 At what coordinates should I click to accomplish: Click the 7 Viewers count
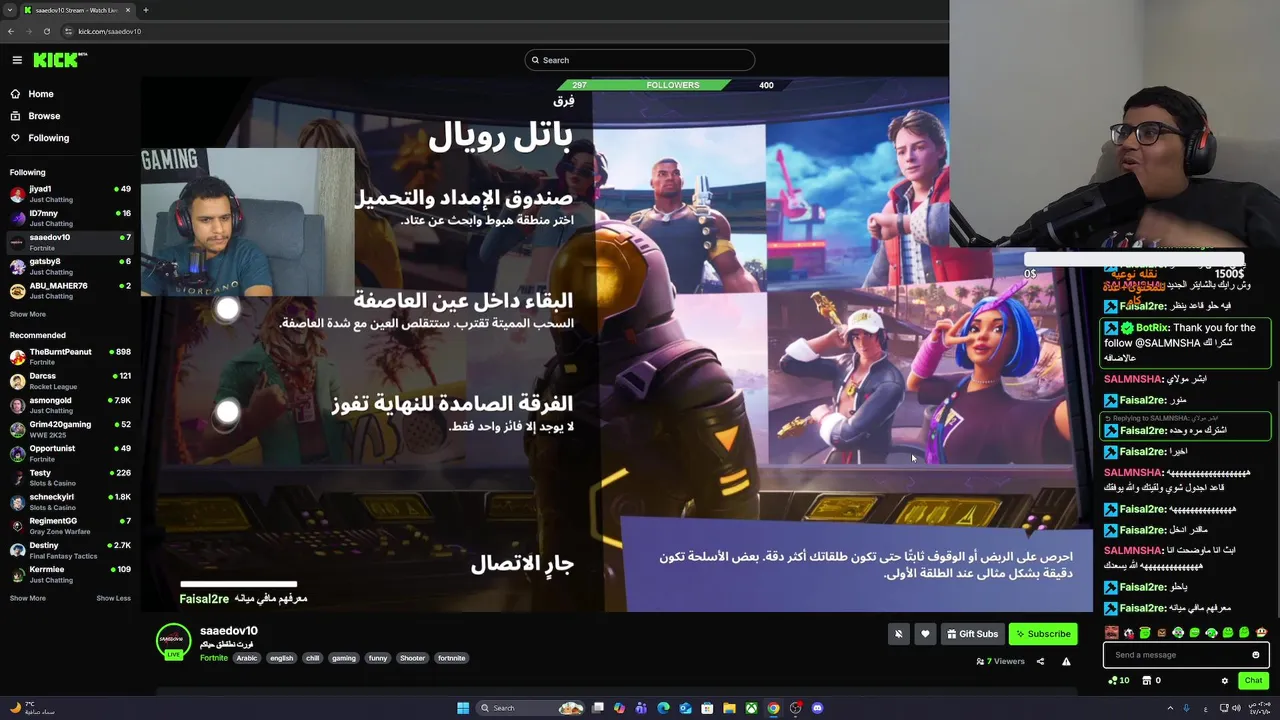(x=1001, y=661)
